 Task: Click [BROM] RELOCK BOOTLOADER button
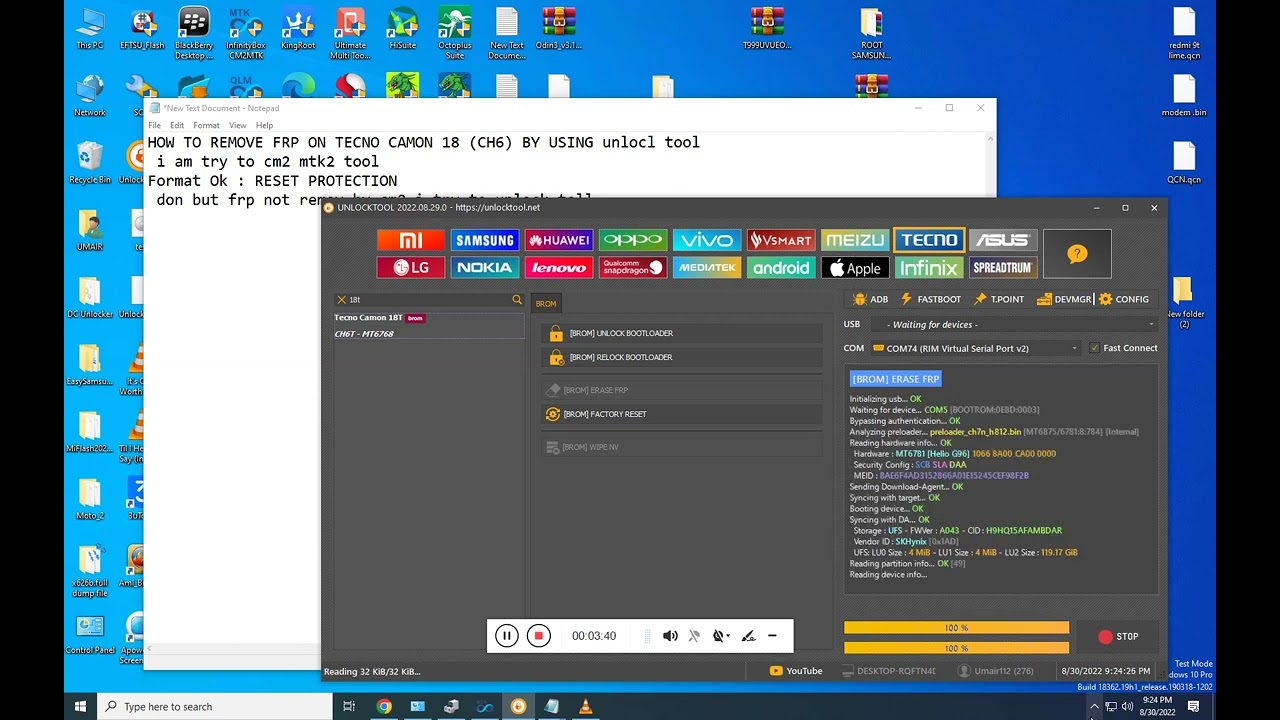coord(681,357)
